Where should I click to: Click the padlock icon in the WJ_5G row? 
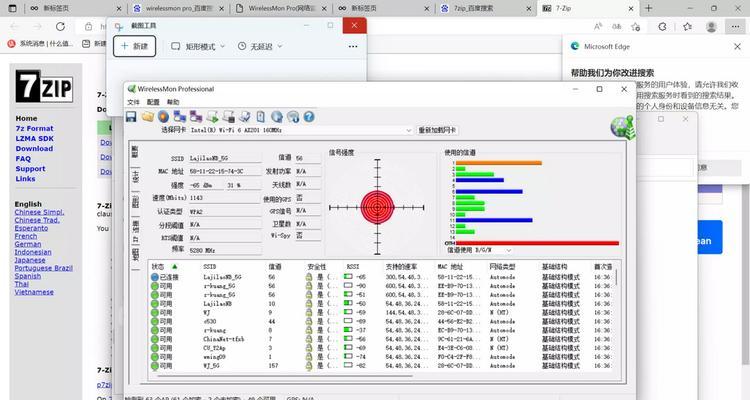(x=309, y=366)
